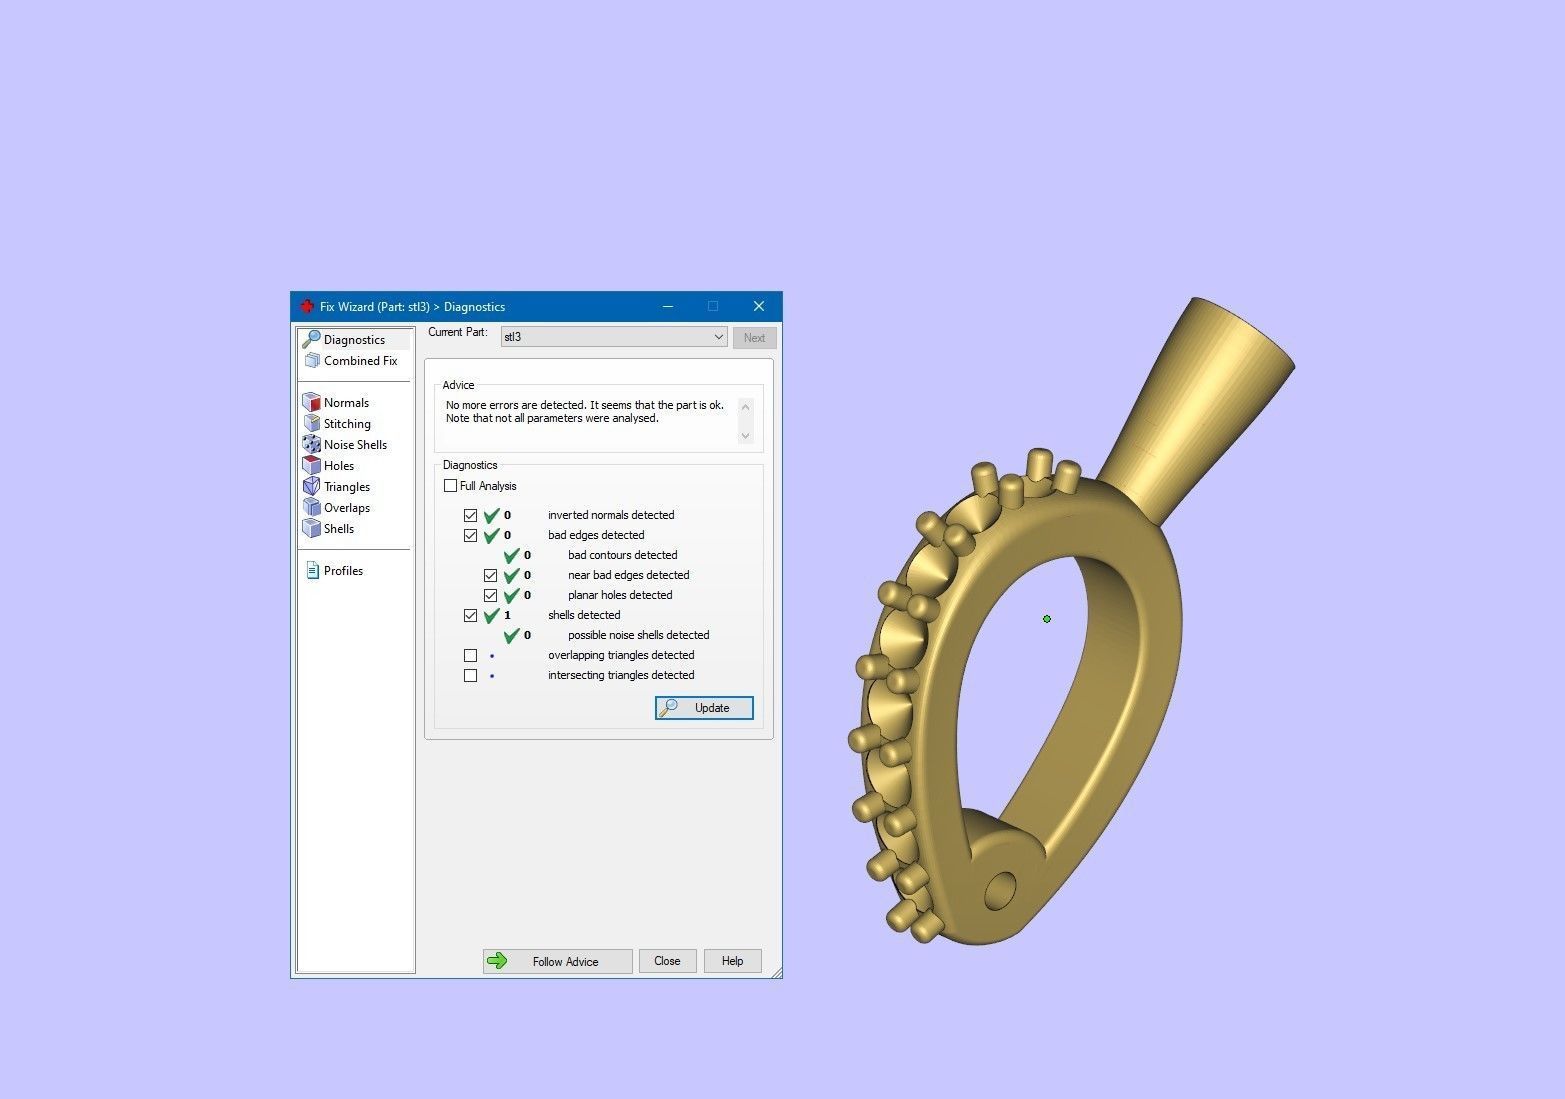Image resolution: width=1565 pixels, height=1099 pixels.
Task: Click green checkmark beside bad contours detected
Action: (511, 555)
